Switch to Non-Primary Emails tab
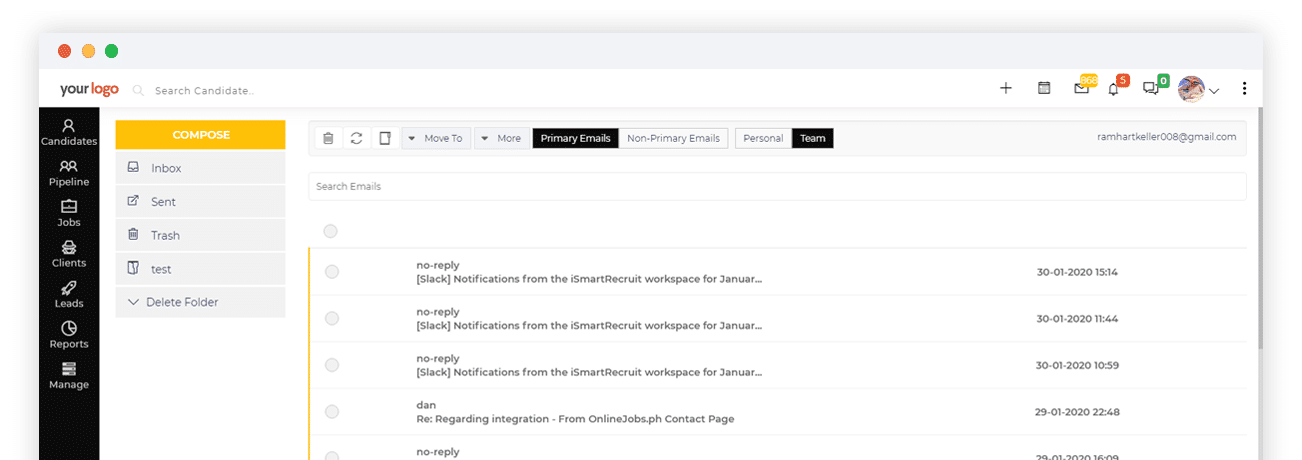The image size is (1302, 460). pos(673,138)
